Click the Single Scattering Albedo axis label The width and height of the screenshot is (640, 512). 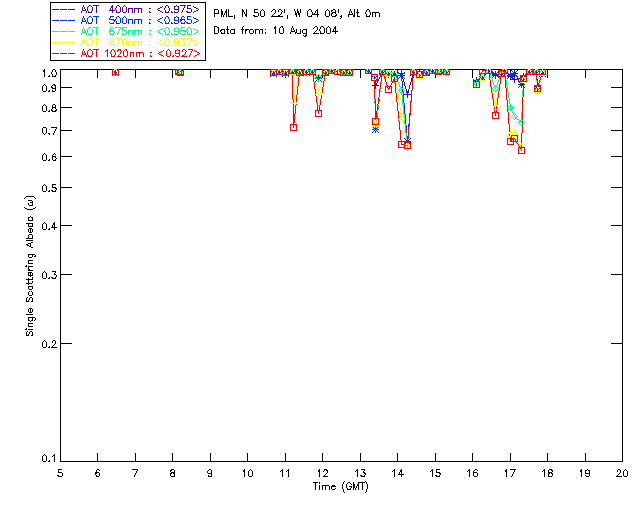30,266
